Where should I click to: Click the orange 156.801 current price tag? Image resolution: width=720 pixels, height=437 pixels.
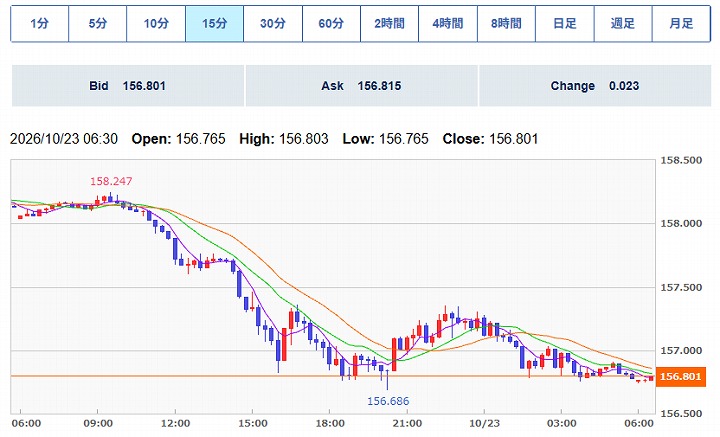click(x=681, y=377)
